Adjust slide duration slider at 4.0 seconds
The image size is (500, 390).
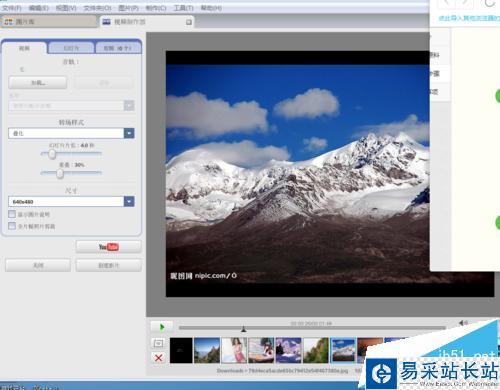(x=52, y=154)
